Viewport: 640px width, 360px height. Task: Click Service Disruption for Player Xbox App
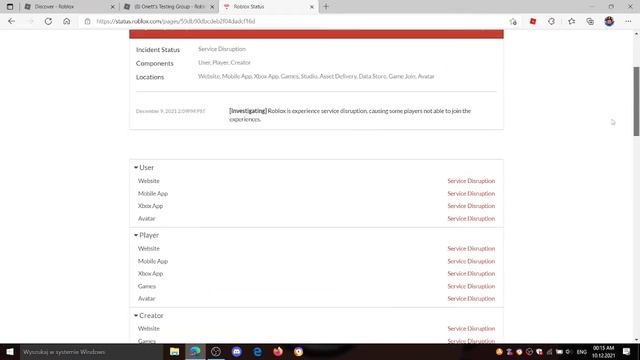pyautogui.click(x=471, y=273)
